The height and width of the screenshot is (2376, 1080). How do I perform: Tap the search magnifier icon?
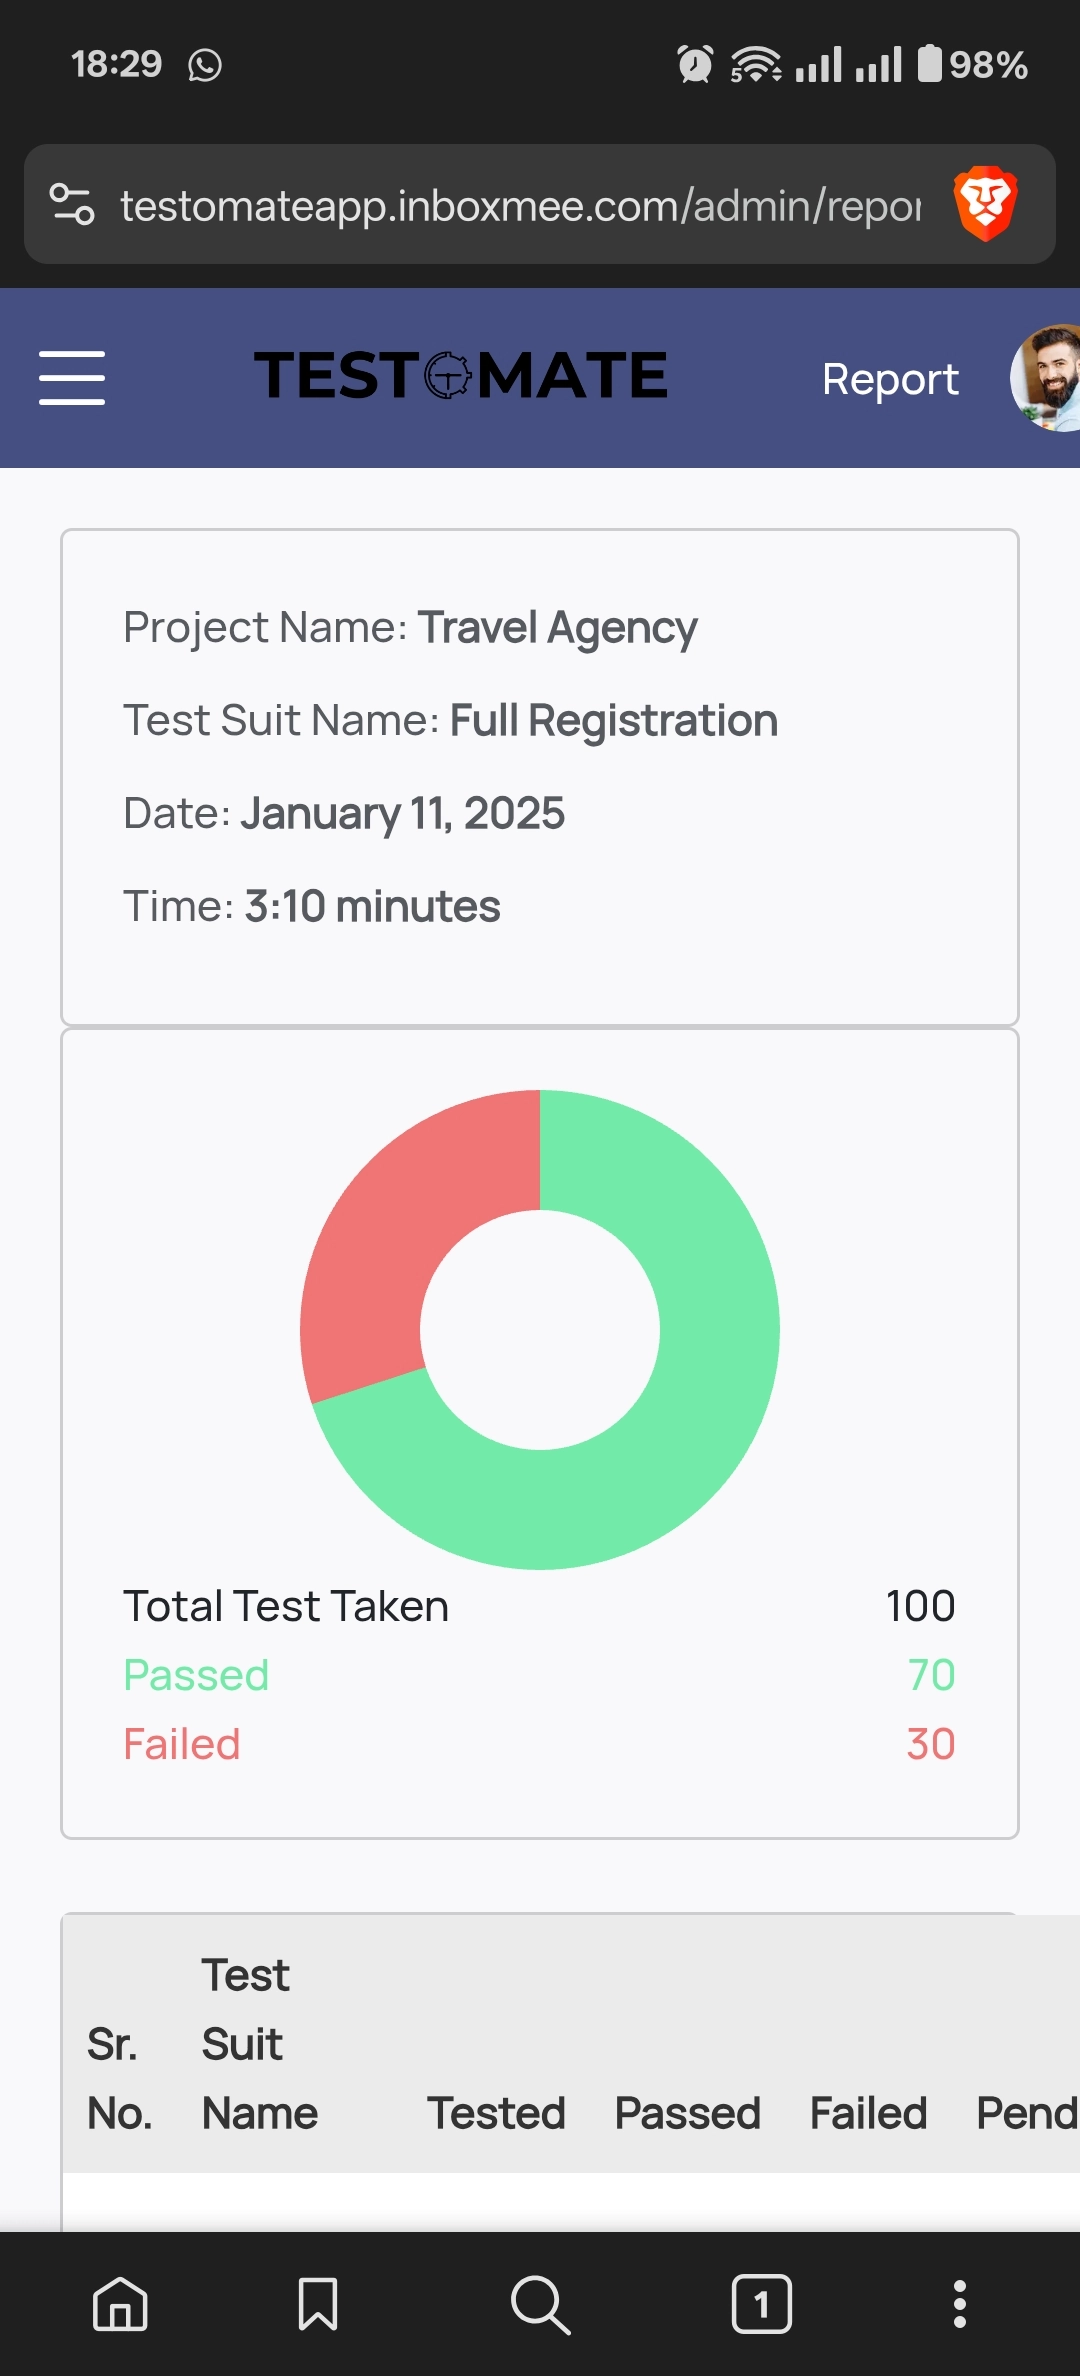[x=540, y=2304]
